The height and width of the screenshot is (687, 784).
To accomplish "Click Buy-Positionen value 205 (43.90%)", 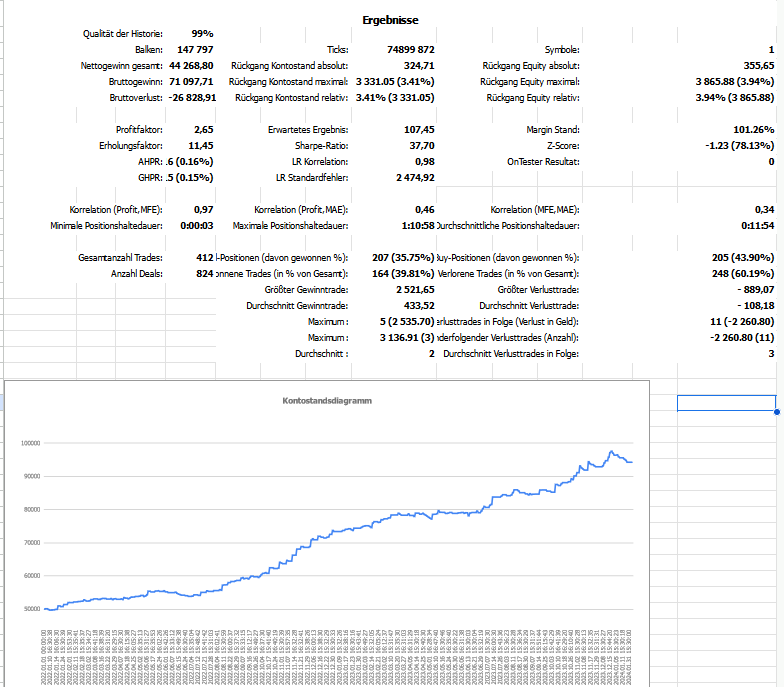I will 742,258.
